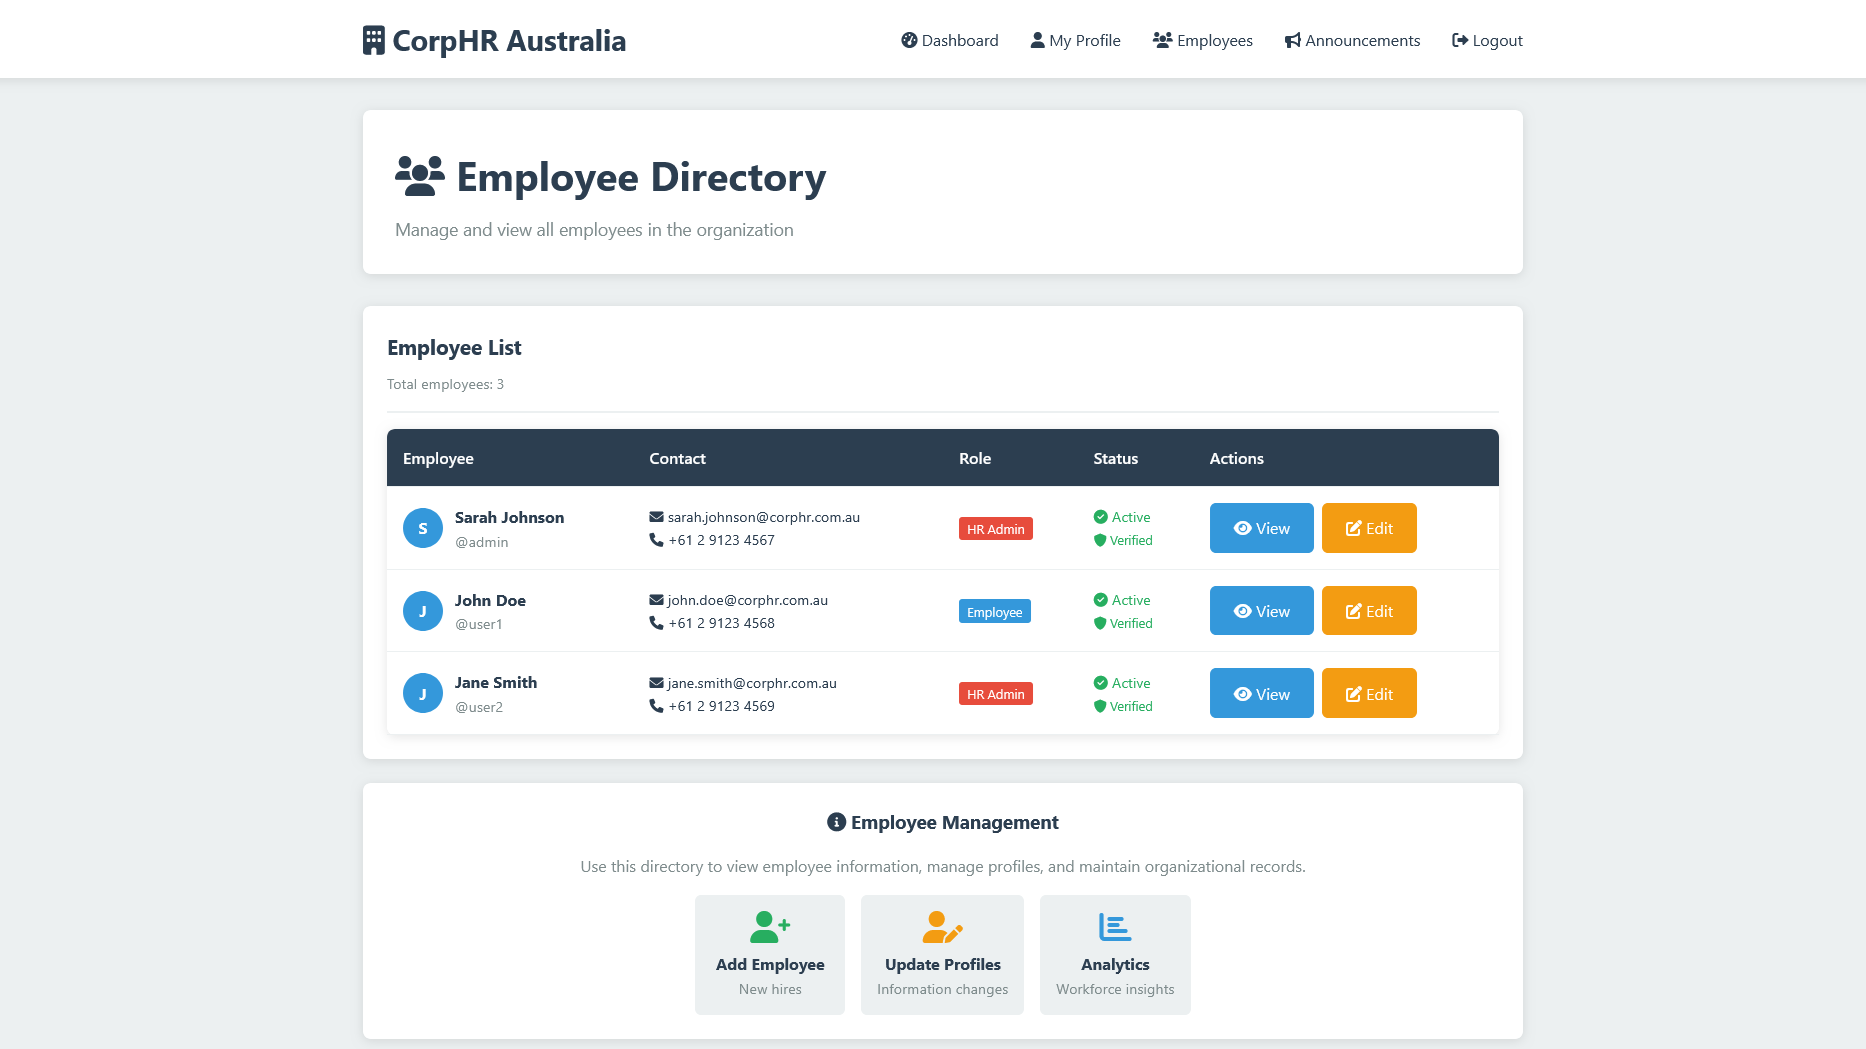Select the Employees navigation link

[1202, 41]
